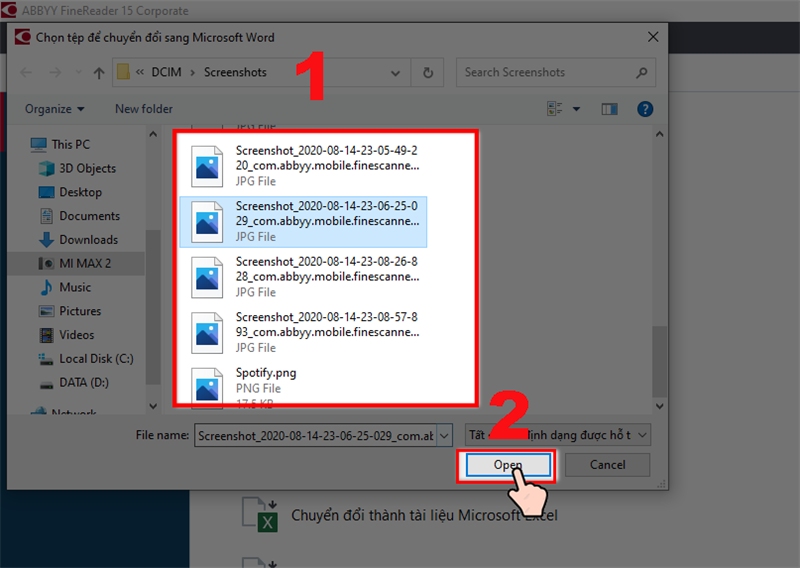Screen dimensions: 800x568
Task: Click the New folder button
Action: [x=144, y=109]
